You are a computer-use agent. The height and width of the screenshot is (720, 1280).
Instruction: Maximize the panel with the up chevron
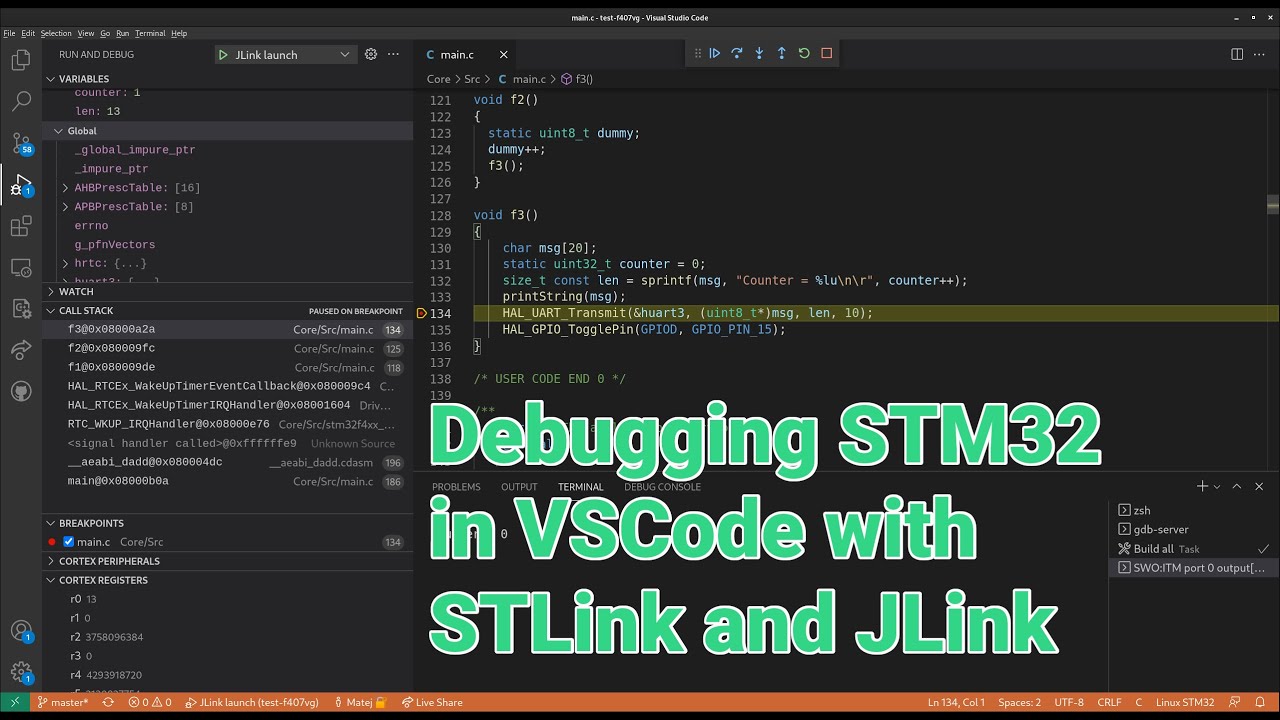[x=1236, y=486]
